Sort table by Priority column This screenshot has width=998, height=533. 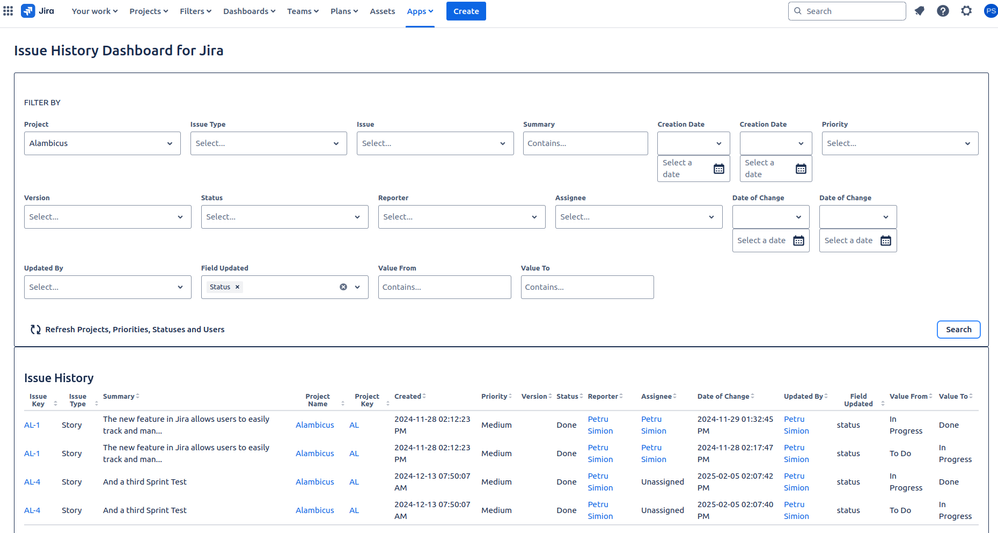tap(510, 396)
